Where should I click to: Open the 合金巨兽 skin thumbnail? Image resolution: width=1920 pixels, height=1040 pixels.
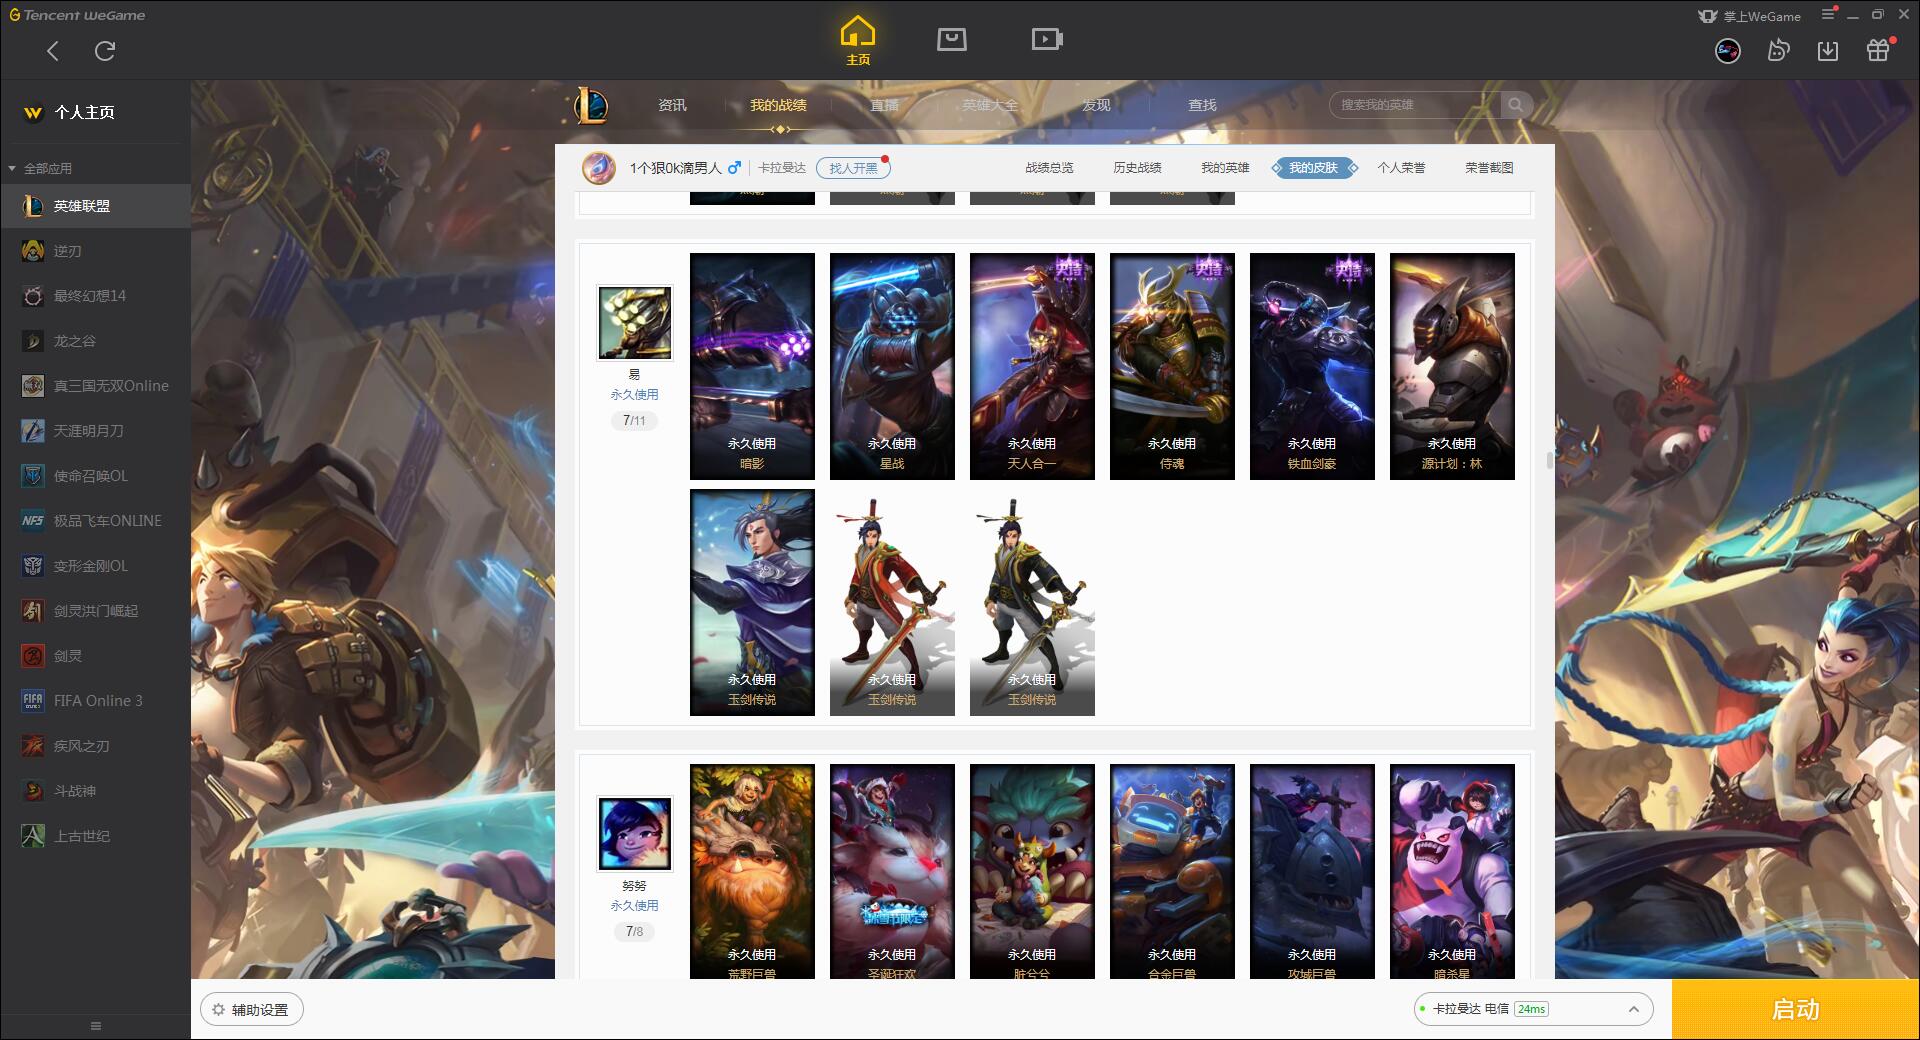tap(1172, 871)
